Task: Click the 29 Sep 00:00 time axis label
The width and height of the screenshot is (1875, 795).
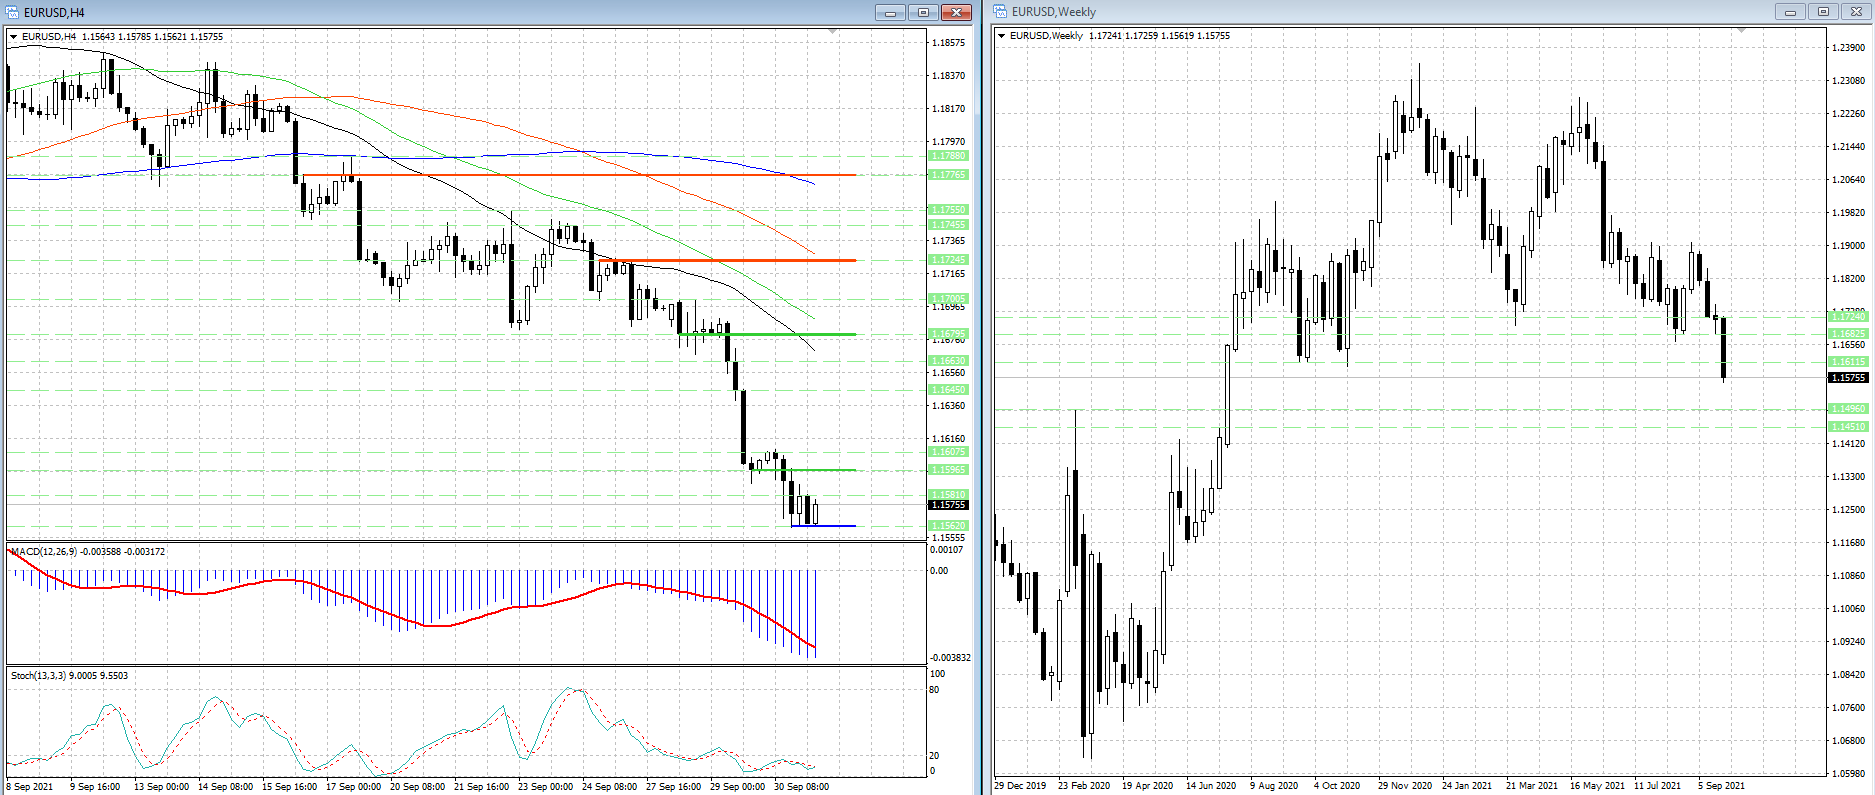Action: [737, 786]
